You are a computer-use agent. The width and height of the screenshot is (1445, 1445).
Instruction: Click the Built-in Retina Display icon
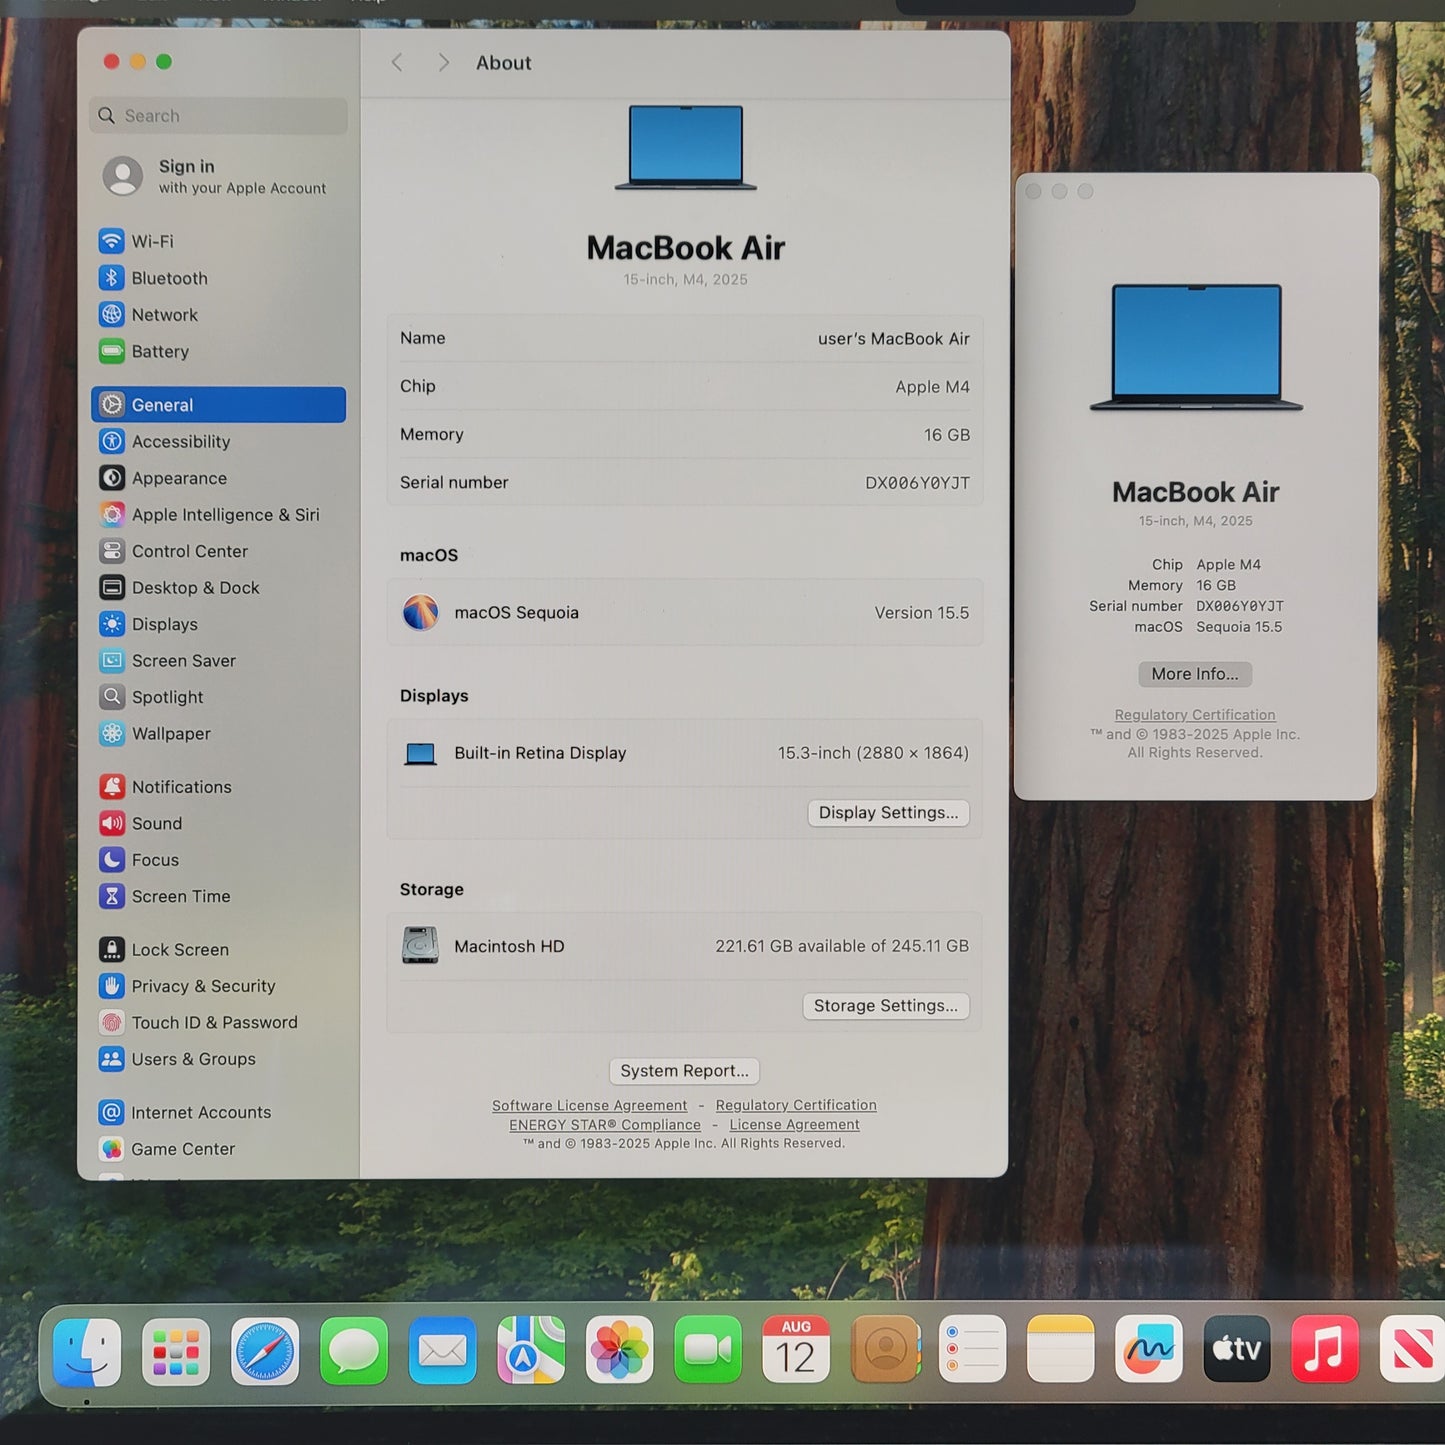click(x=420, y=754)
